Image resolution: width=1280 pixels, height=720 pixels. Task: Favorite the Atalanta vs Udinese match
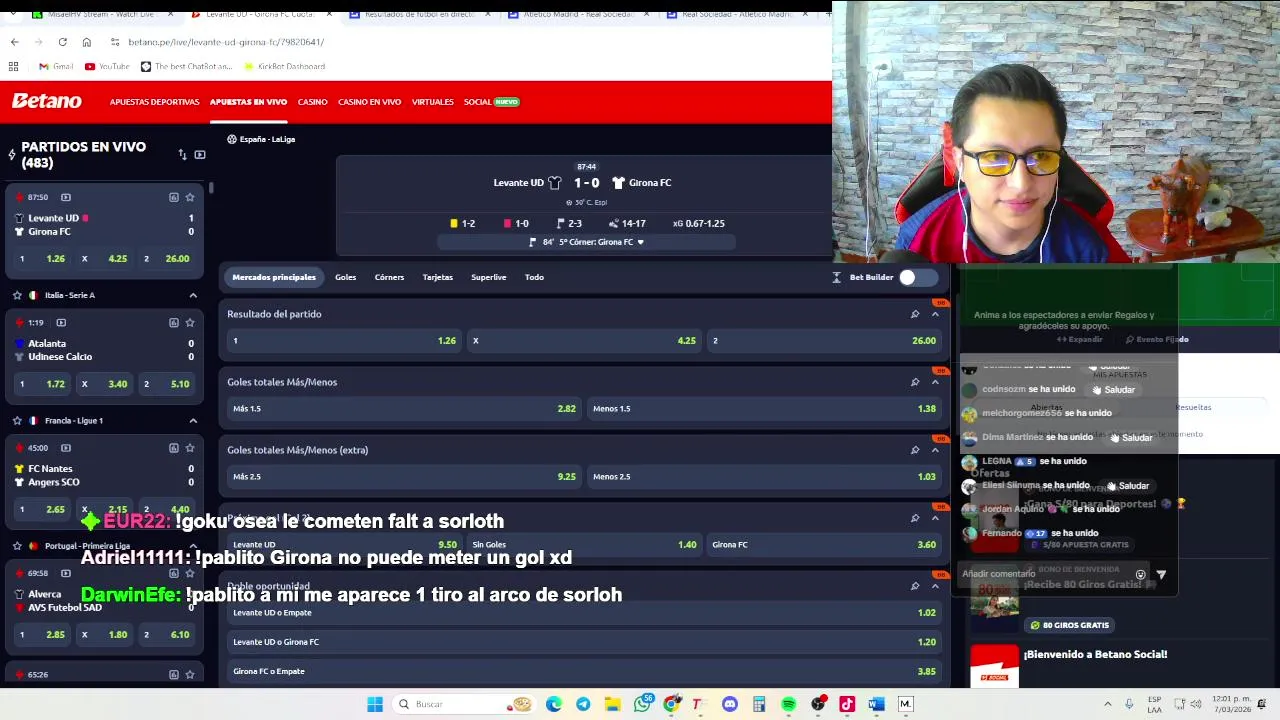point(190,323)
